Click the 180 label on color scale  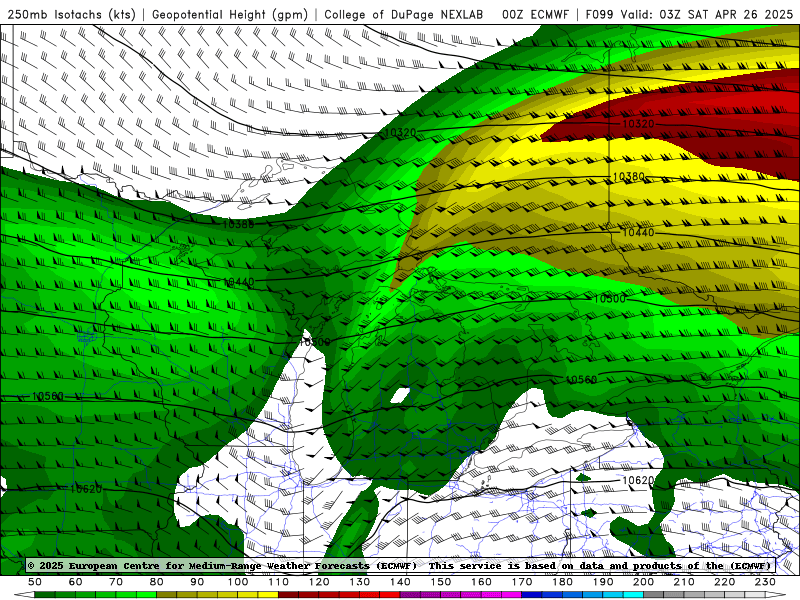coord(562,582)
